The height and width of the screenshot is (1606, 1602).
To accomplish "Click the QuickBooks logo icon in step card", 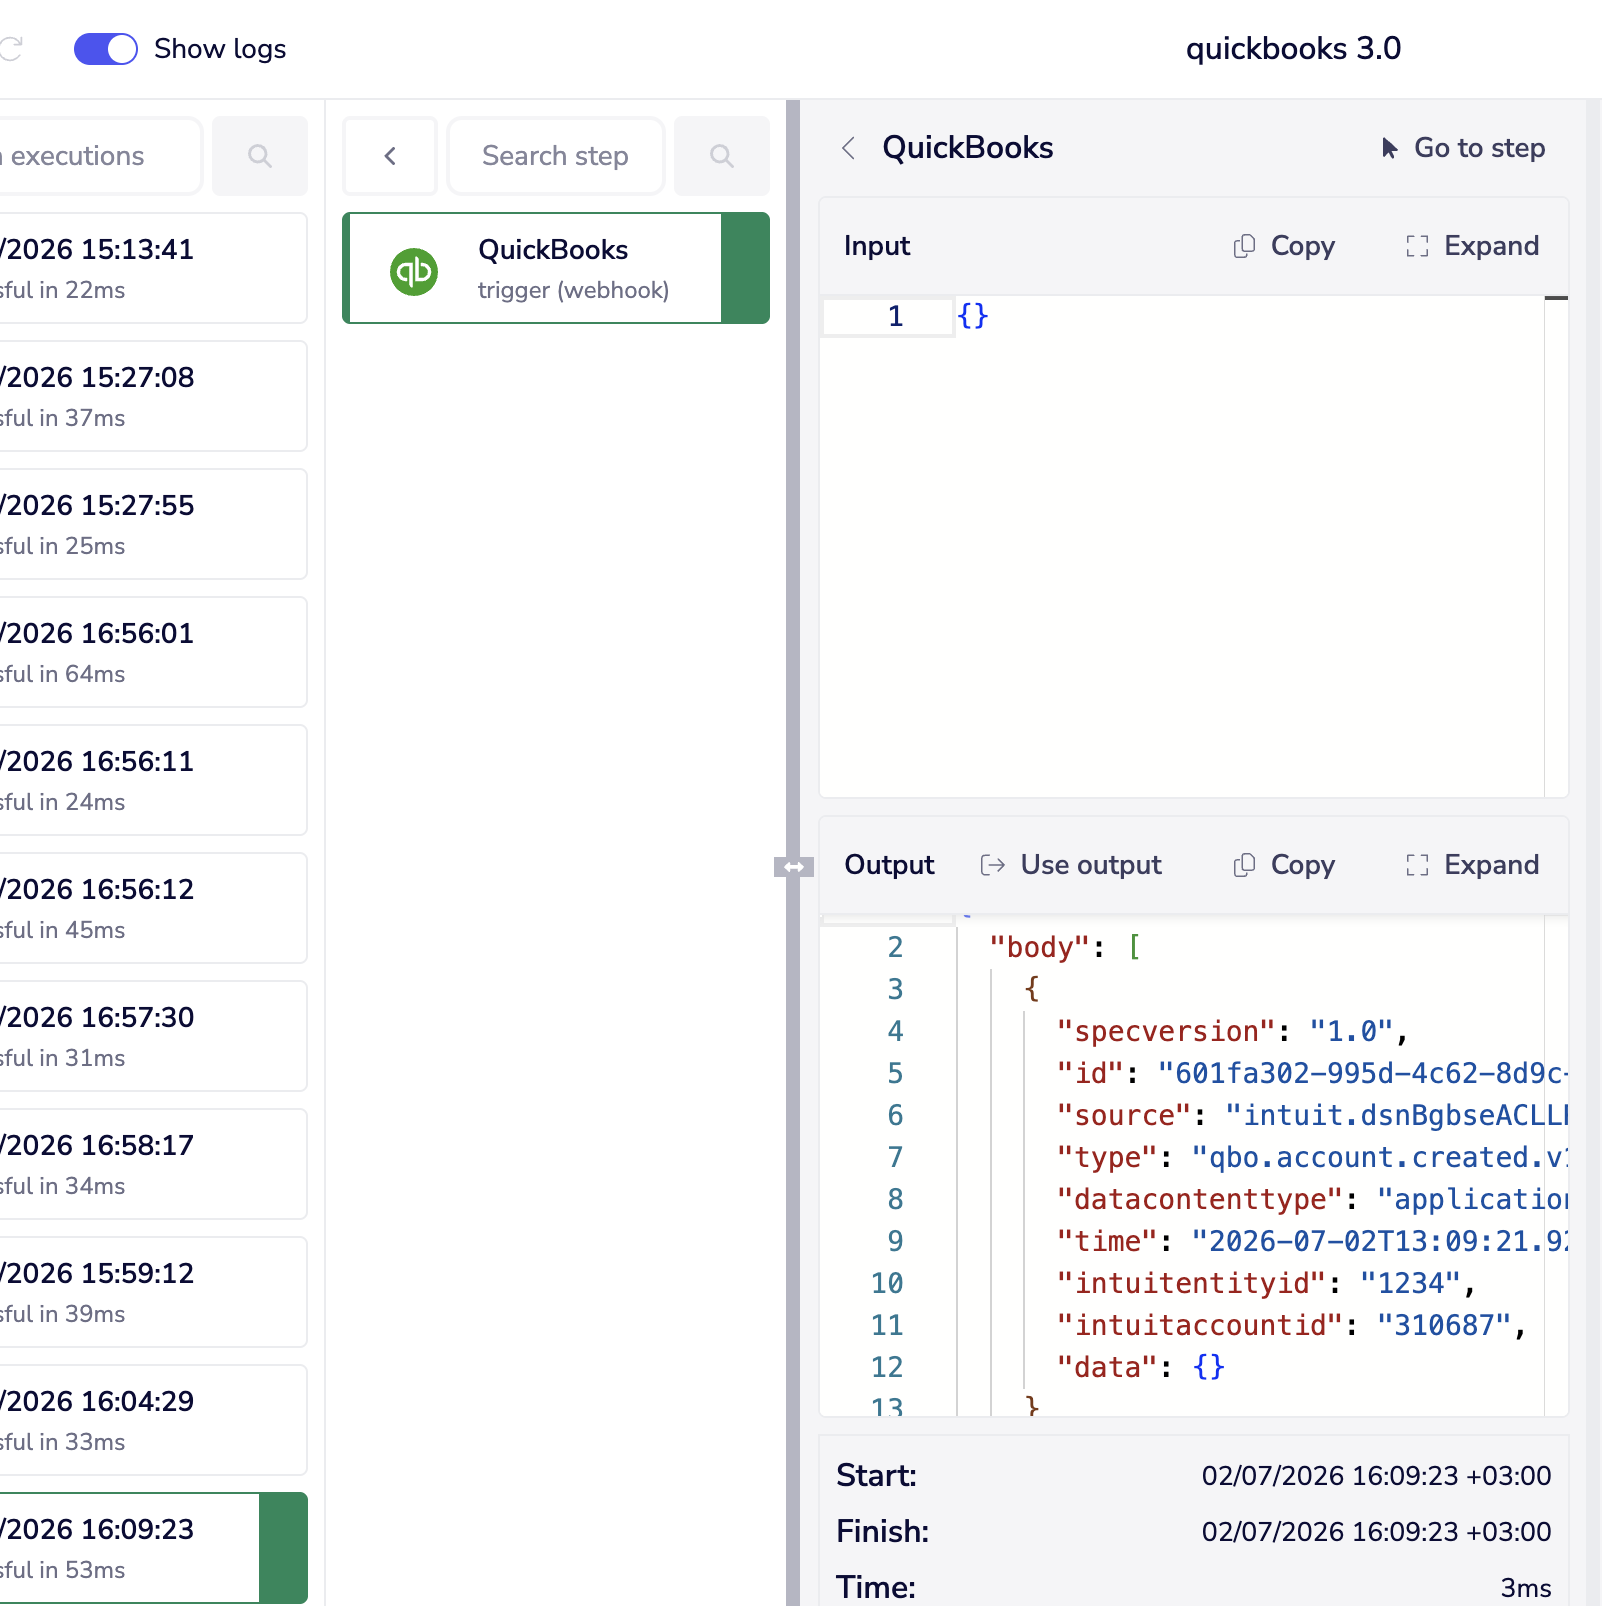I will (x=414, y=271).
